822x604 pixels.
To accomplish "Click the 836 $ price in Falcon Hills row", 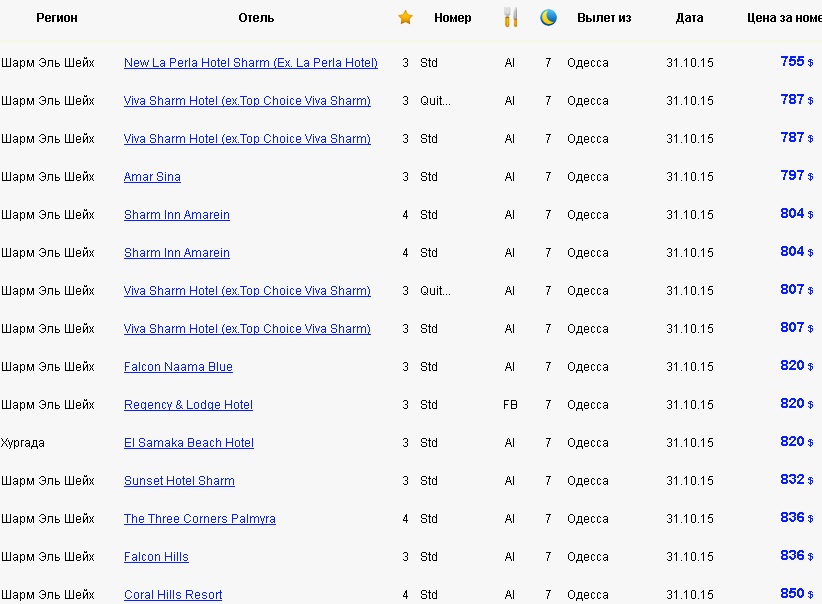I will (x=797, y=555).
